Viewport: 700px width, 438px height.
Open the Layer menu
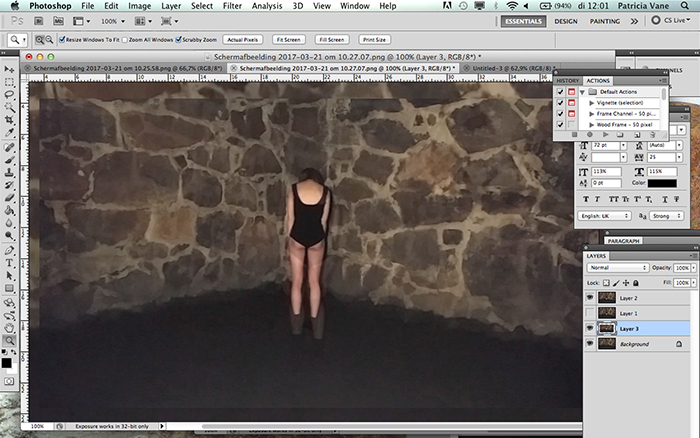click(x=171, y=6)
